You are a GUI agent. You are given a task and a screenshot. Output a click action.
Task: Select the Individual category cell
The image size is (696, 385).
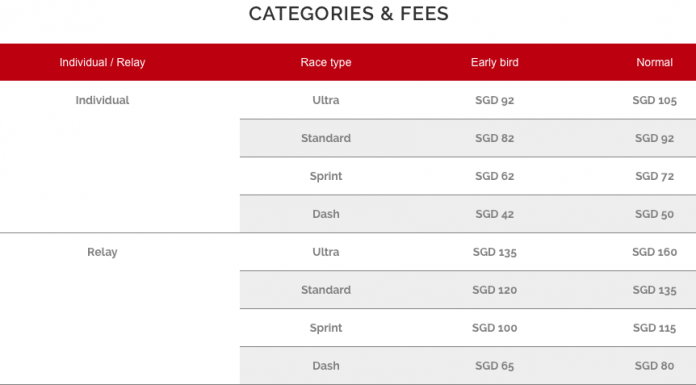pos(102,100)
